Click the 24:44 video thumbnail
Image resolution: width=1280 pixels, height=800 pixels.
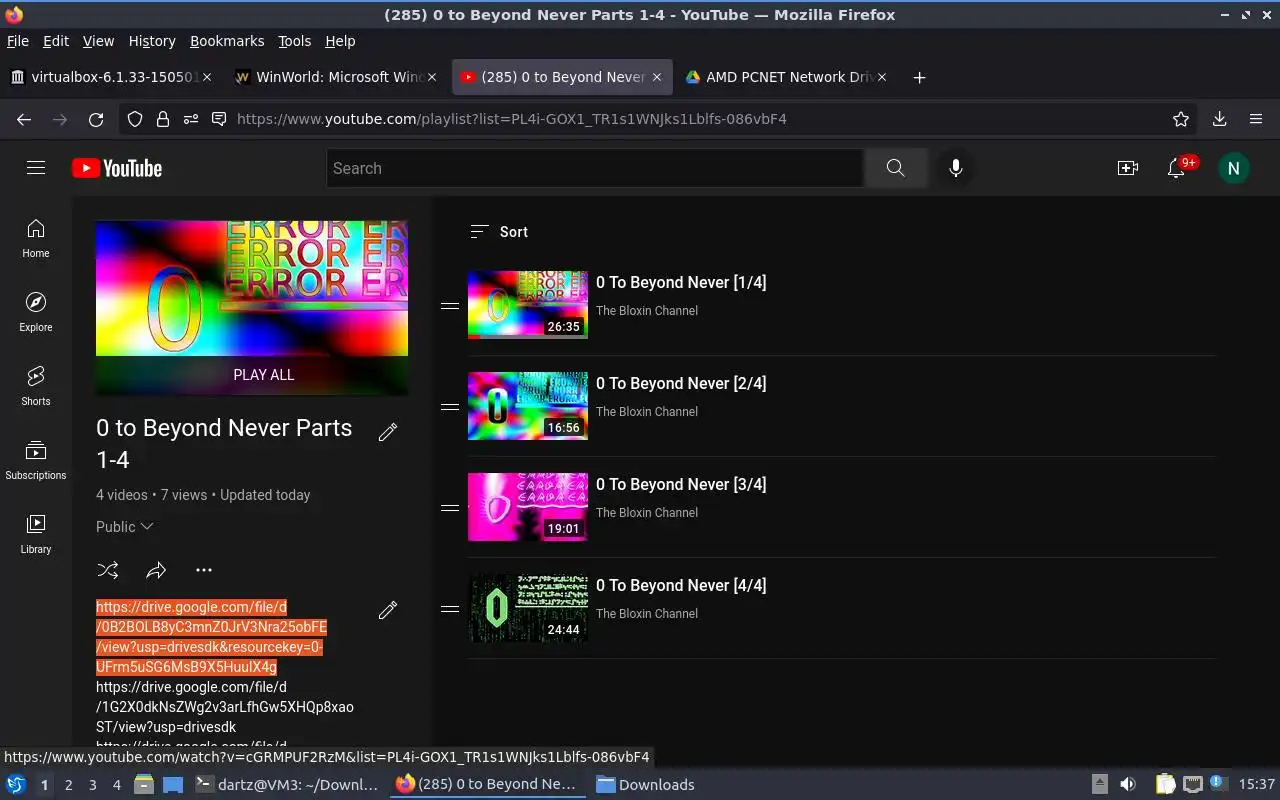(x=528, y=608)
